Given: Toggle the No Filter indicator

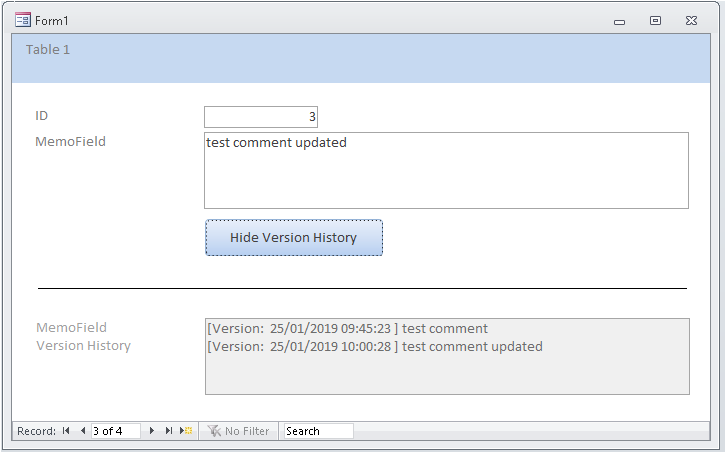Looking at the screenshot, I should coord(238,431).
